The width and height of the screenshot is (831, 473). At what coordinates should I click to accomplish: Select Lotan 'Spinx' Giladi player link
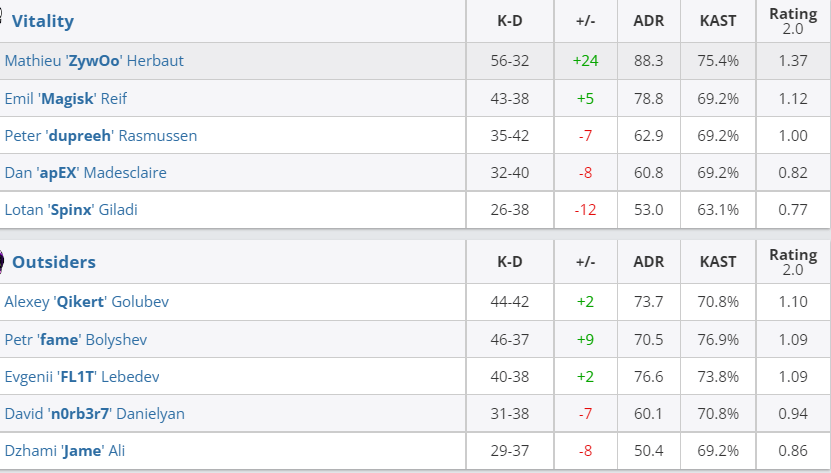click(71, 210)
